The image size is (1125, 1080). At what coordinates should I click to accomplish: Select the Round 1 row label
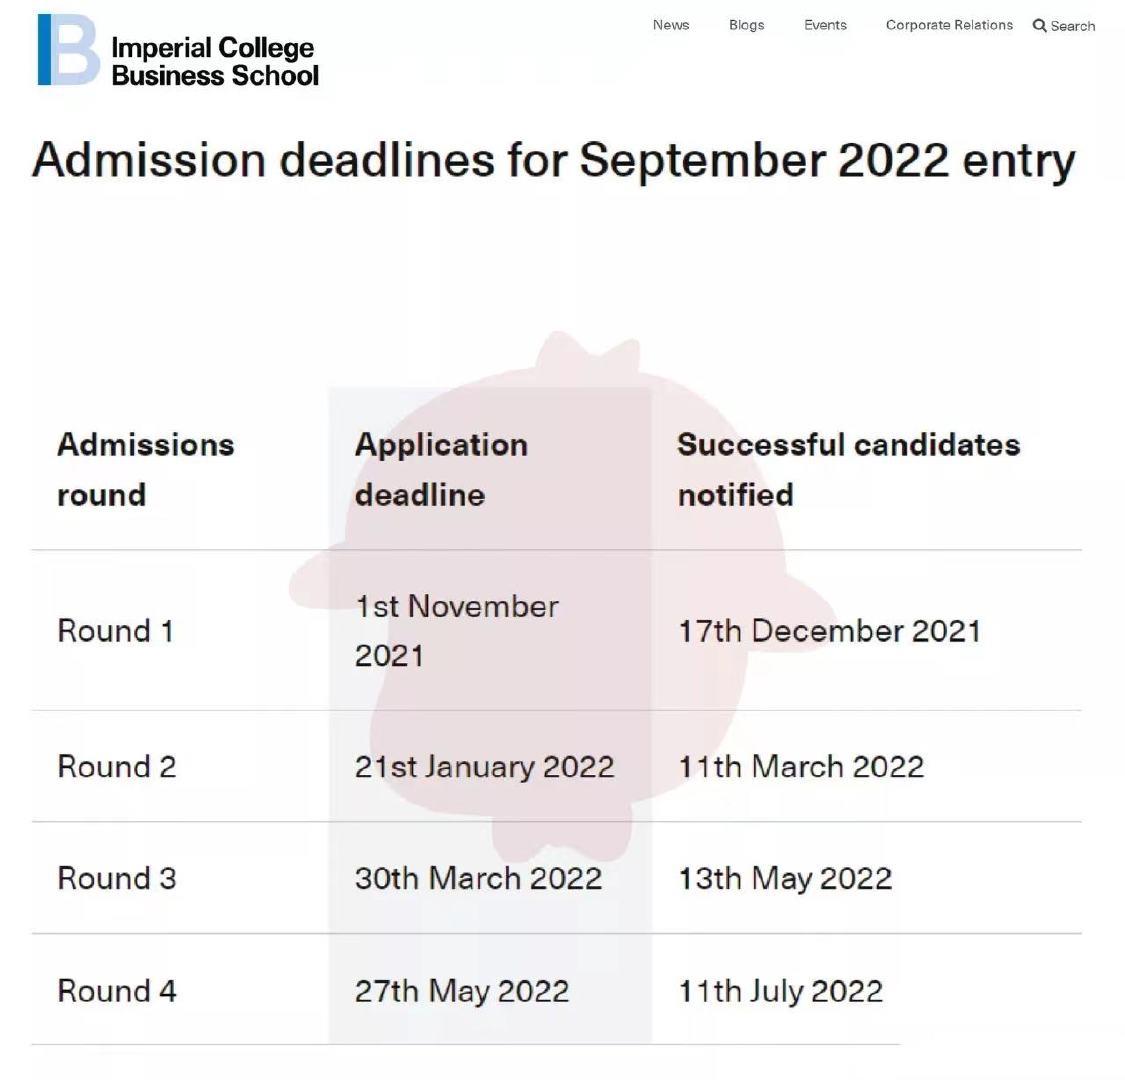115,631
